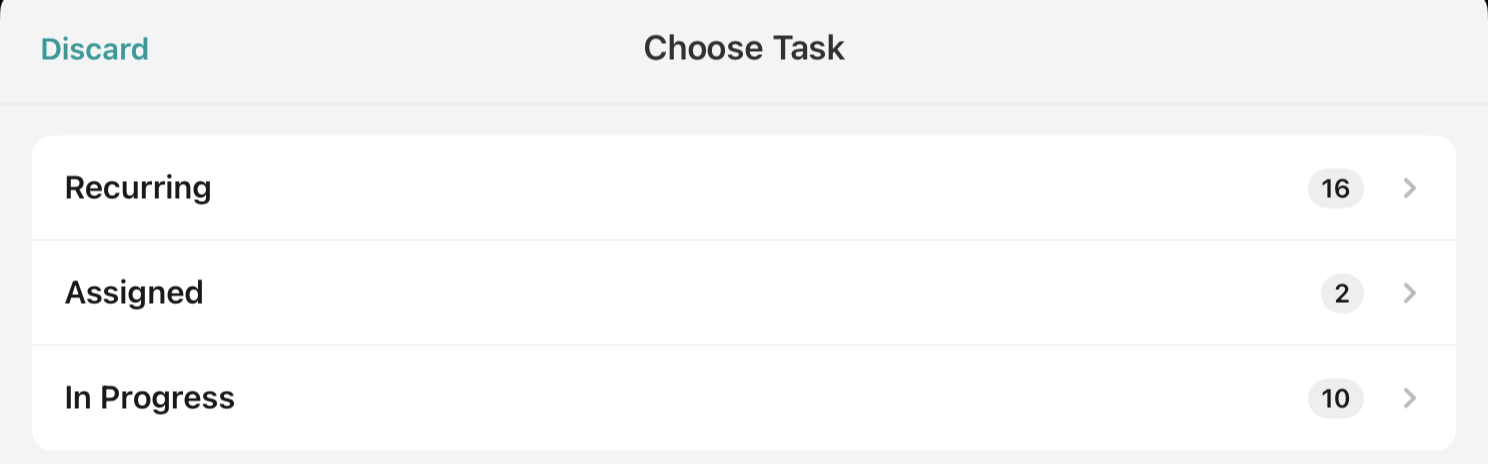
Task: Click empty middle area of Assigned row
Action: [744, 293]
